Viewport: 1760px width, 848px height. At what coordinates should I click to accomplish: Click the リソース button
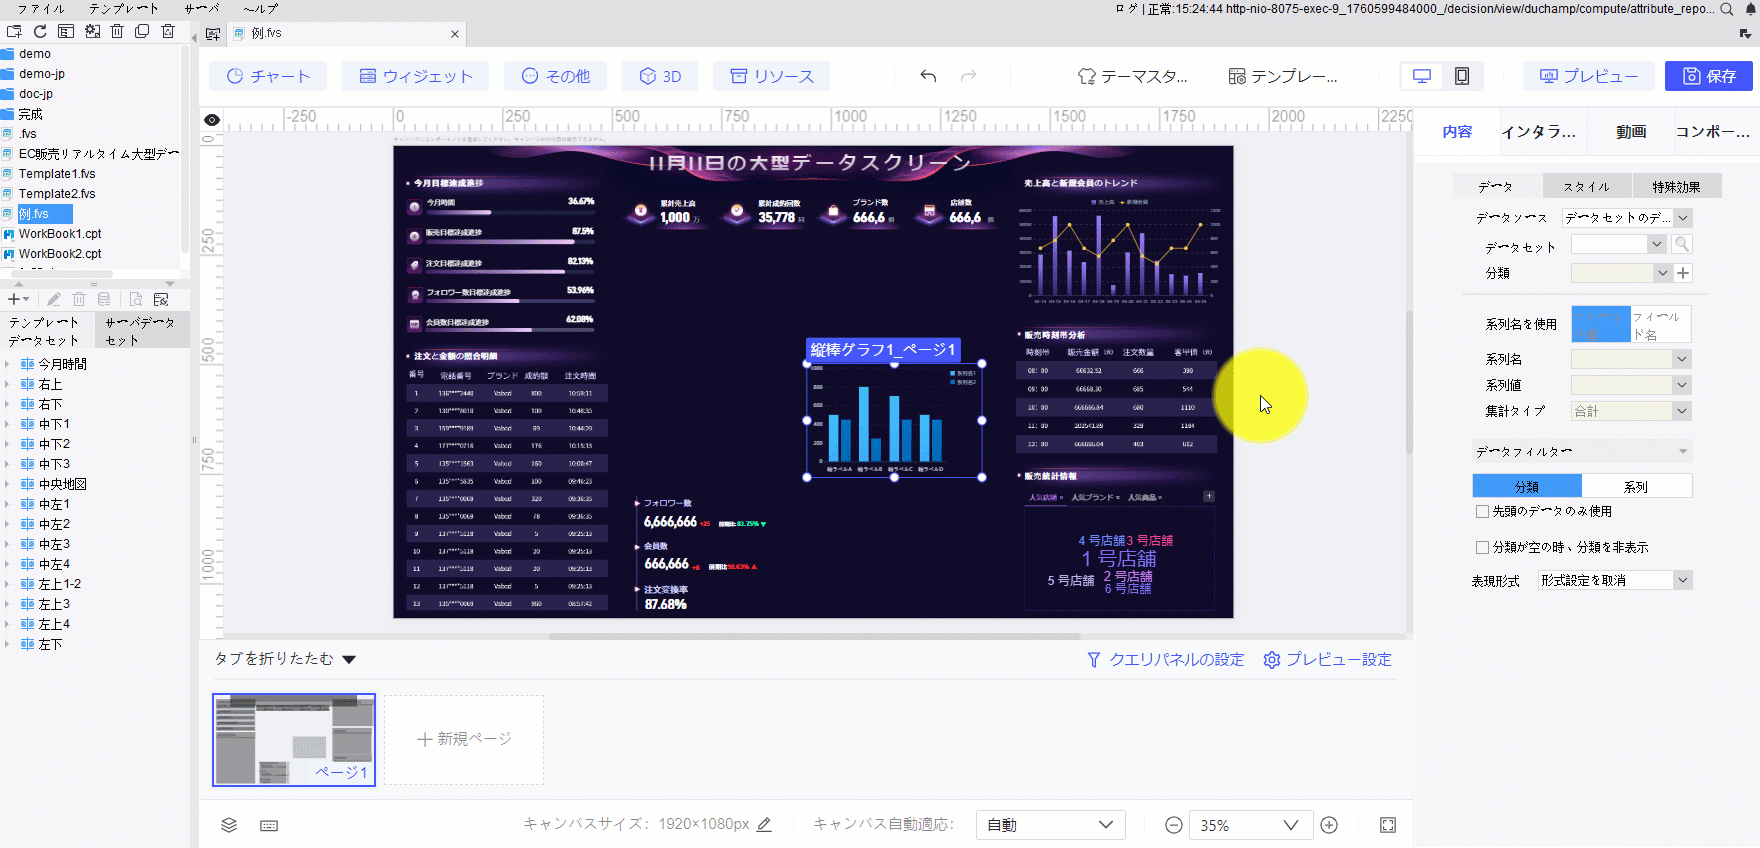click(x=771, y=76)
